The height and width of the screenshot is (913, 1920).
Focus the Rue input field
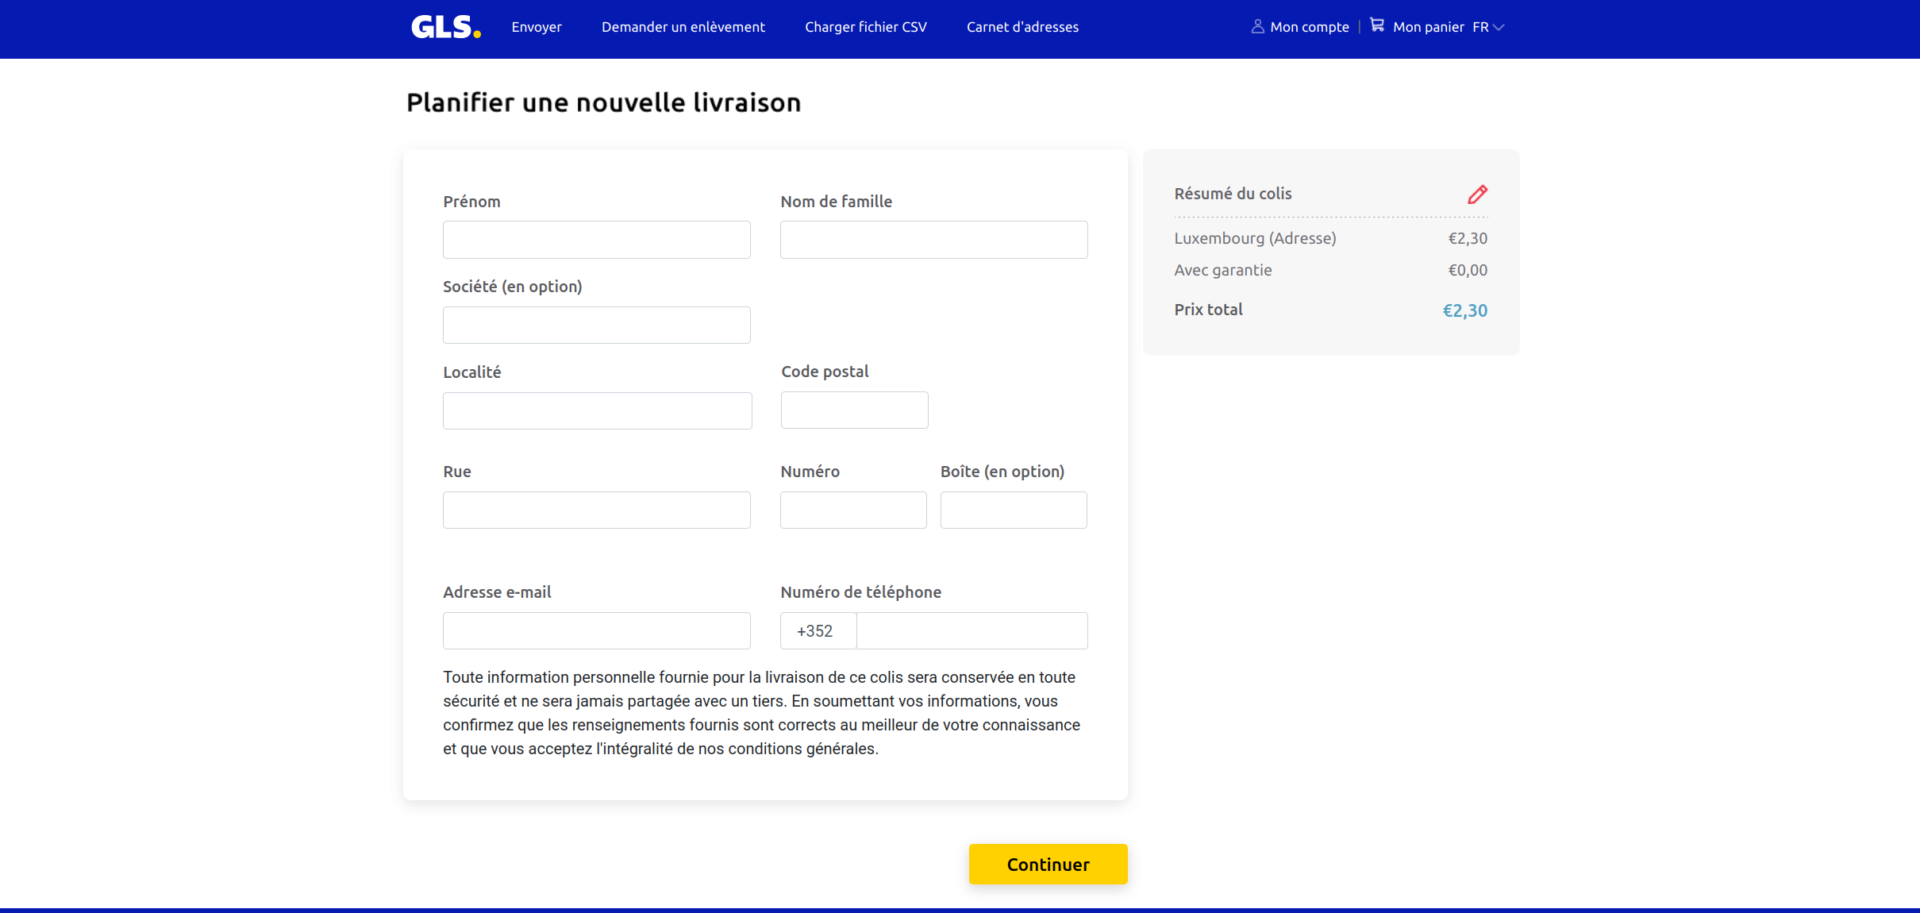(597, 510)
